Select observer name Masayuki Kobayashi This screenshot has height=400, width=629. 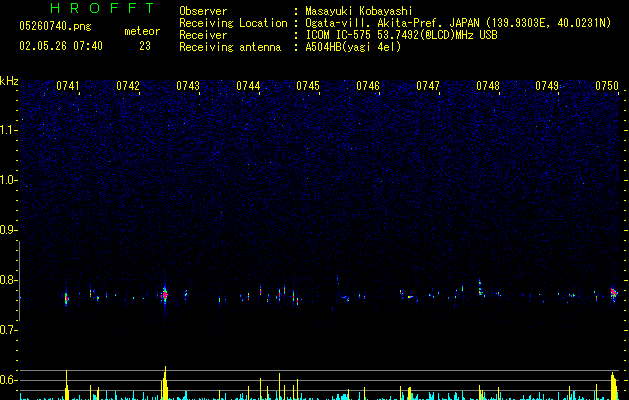(x=359, y=11)
